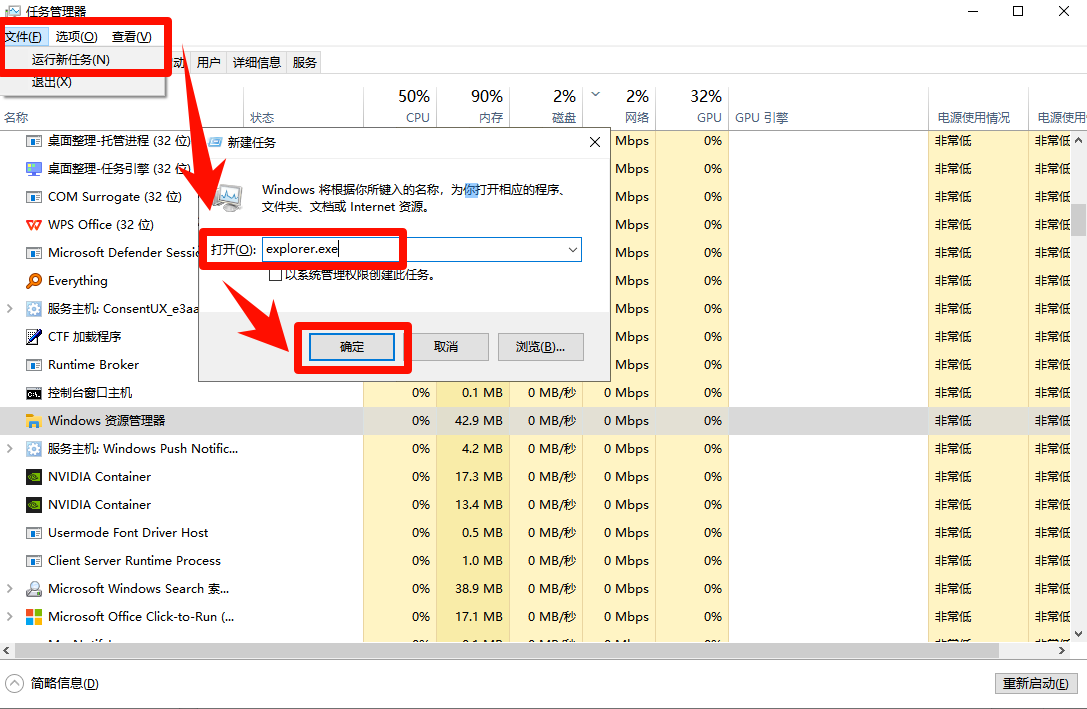Click the 桌面整理-托管进程 process icon

(x=33, y=141)
